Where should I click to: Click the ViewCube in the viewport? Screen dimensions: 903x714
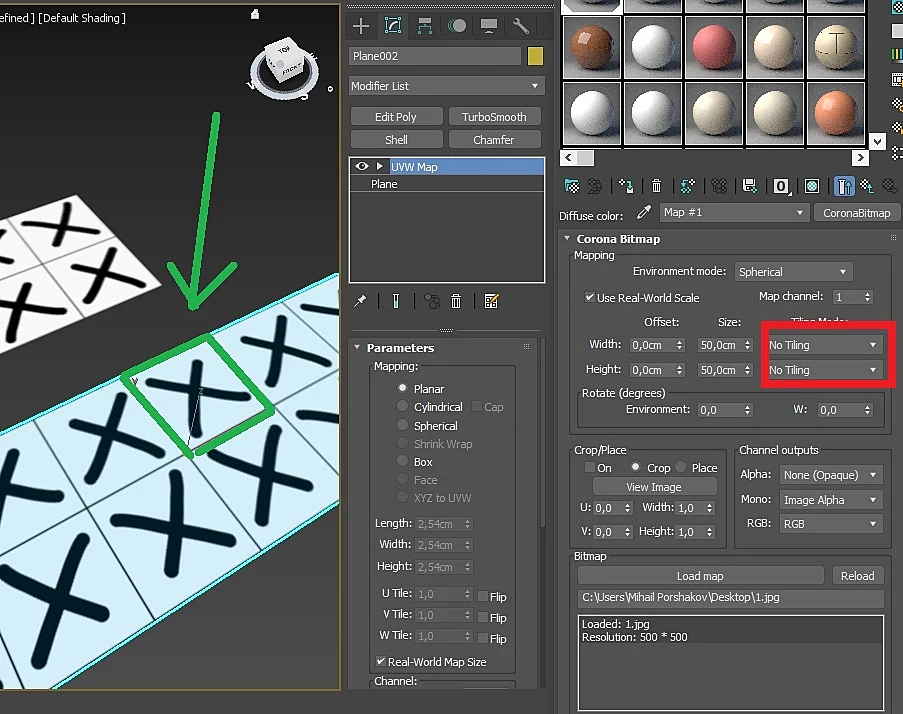(284, 60)
